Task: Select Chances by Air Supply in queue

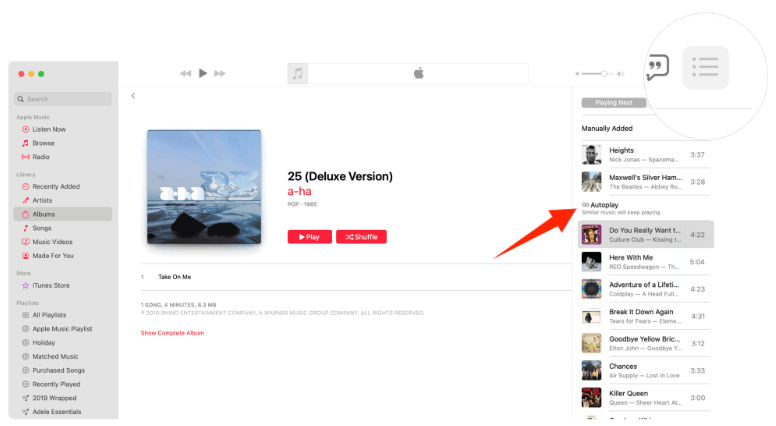Action: (x=646, y=371)
